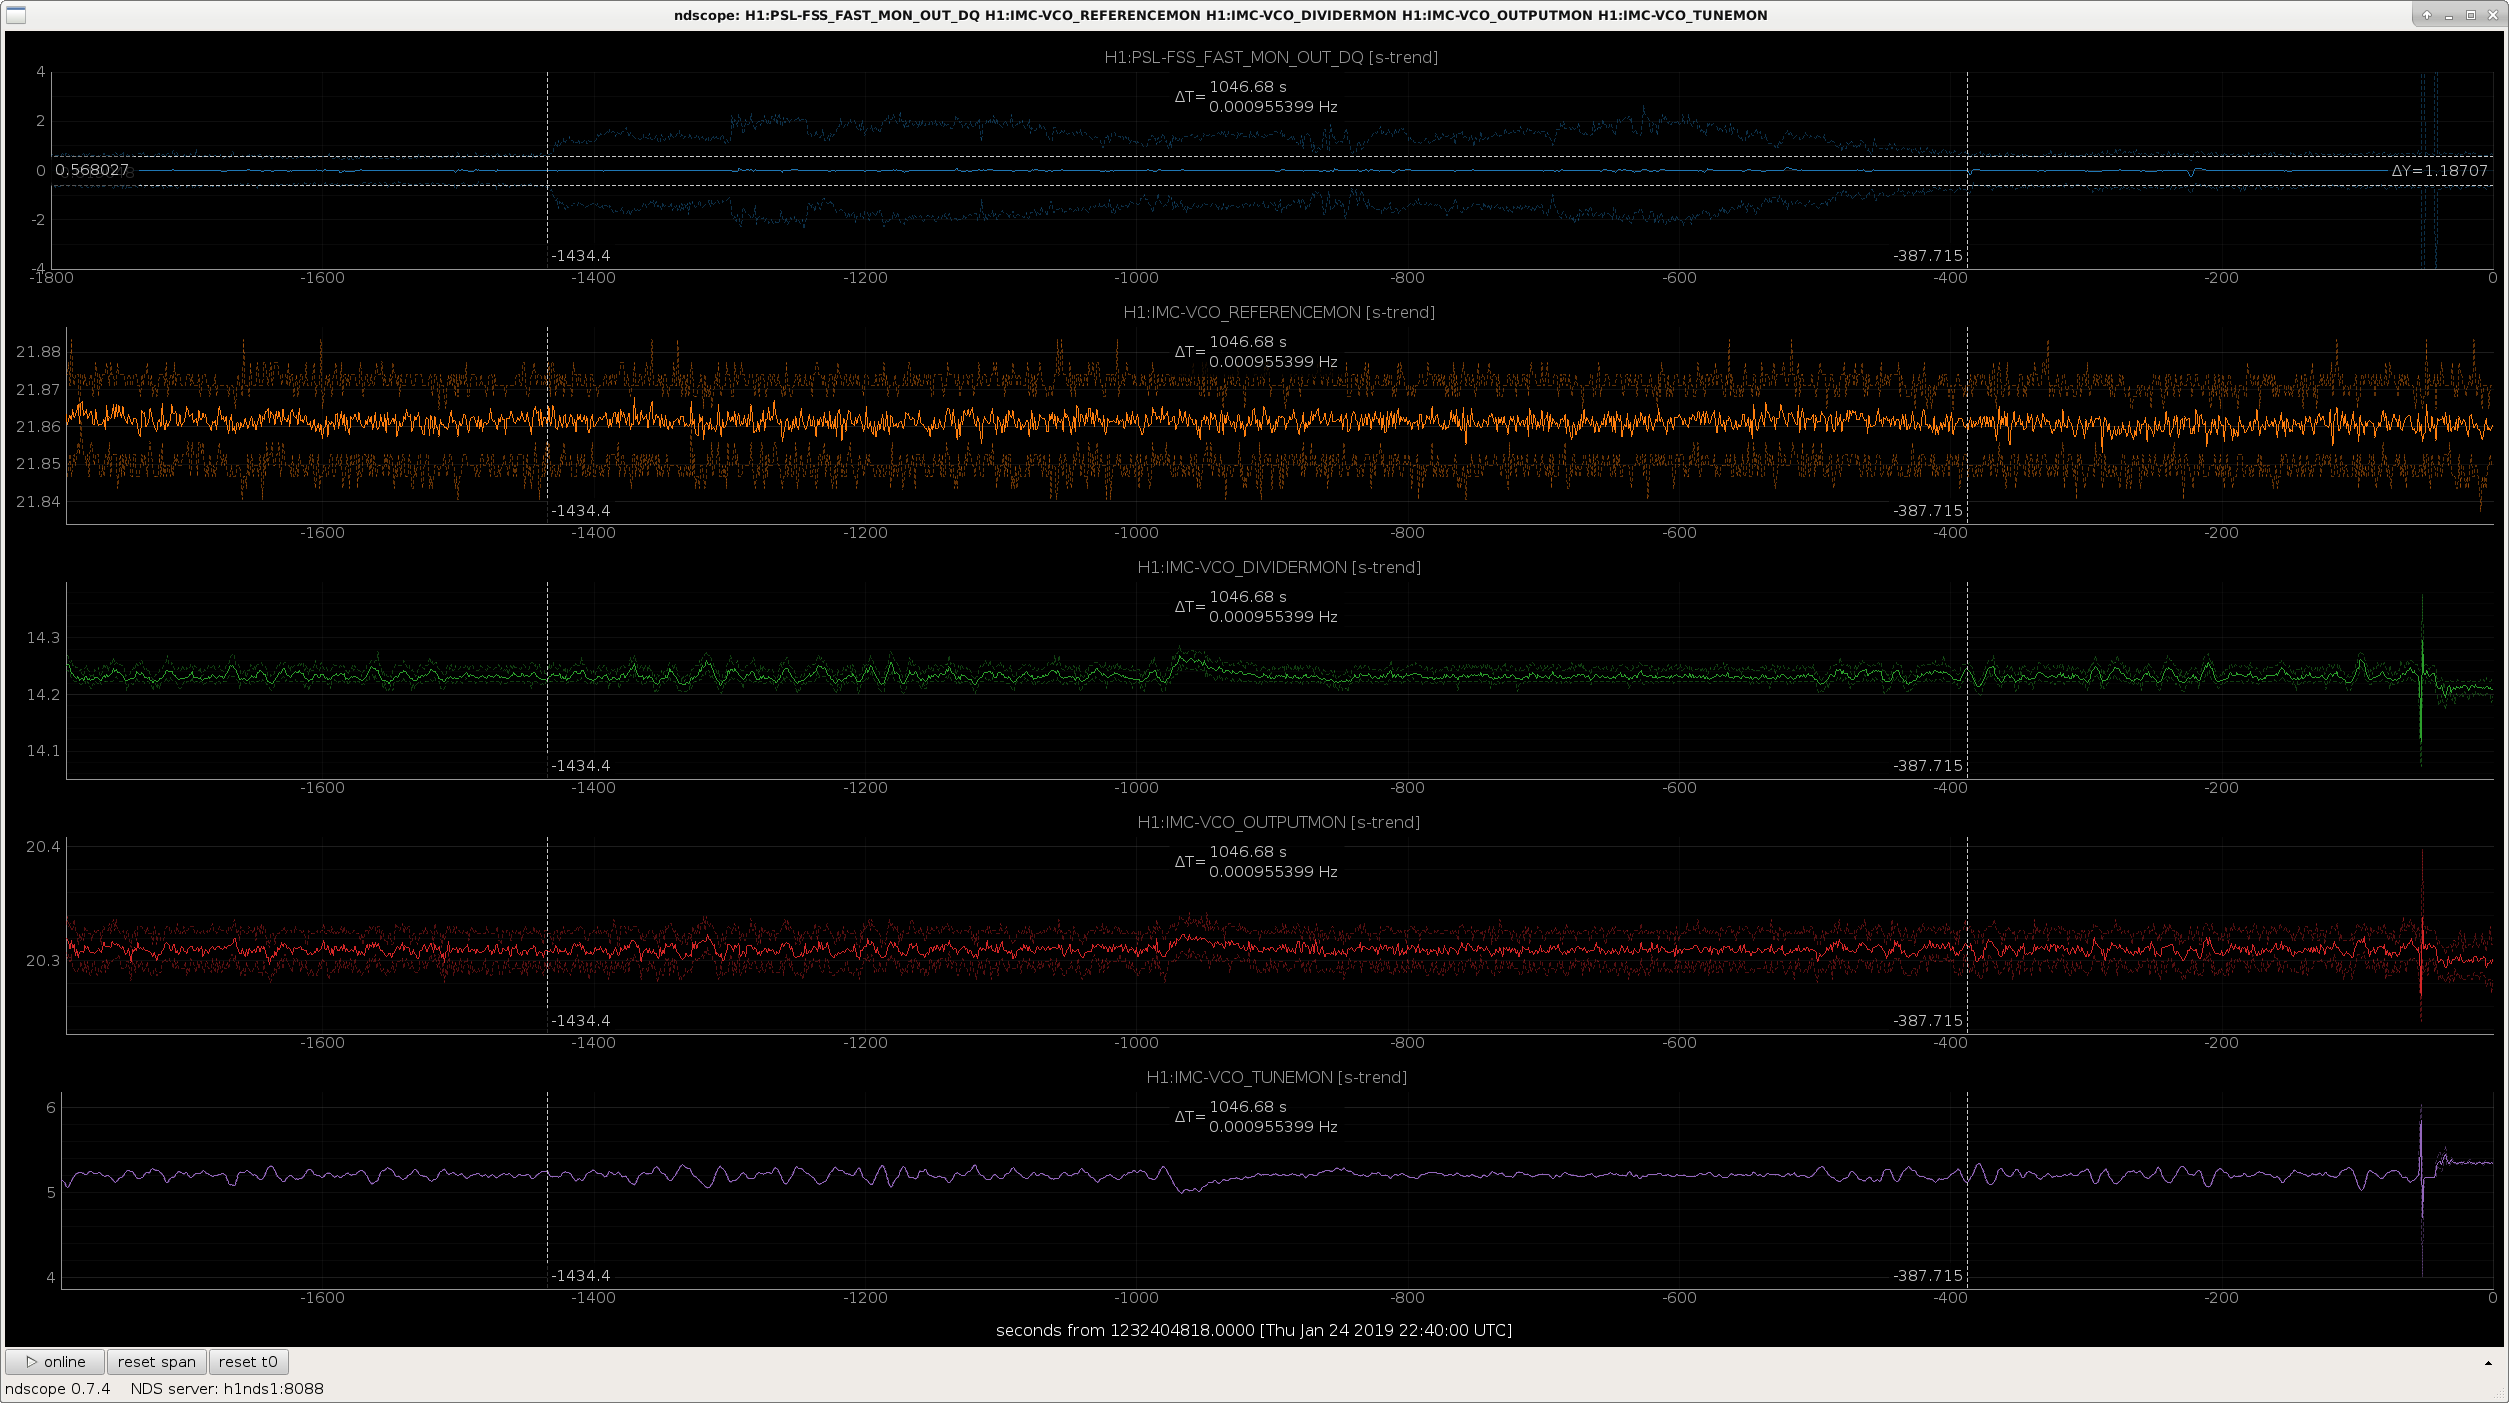Click the keep-above arrow icon in the title bar

click(2426, 15)
